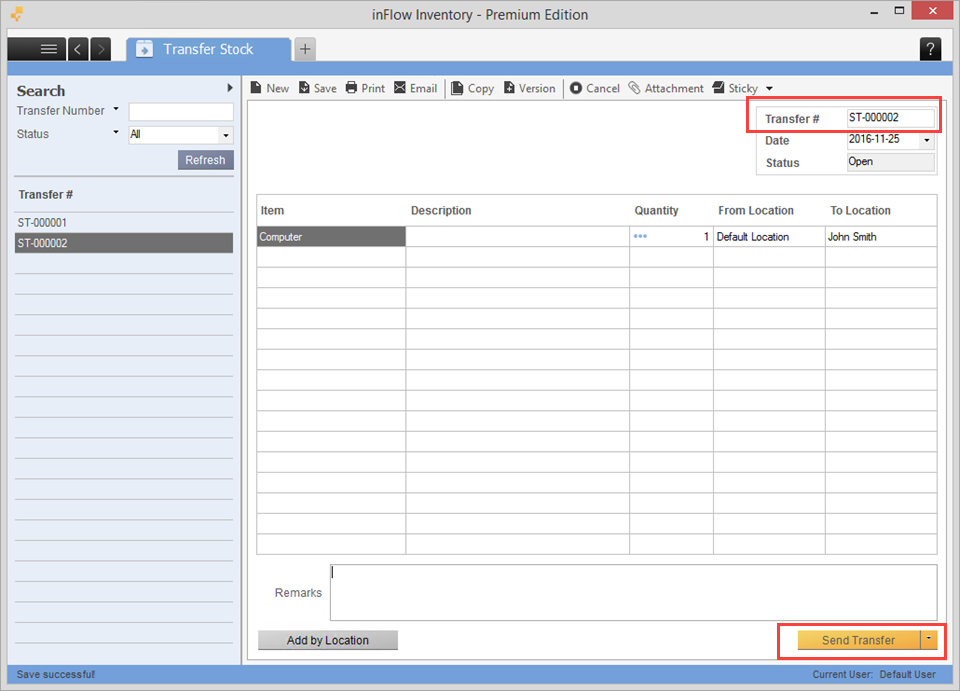960x691 pixels.
Task: Click the Save label in toolbar
Action: click(325, 88)
